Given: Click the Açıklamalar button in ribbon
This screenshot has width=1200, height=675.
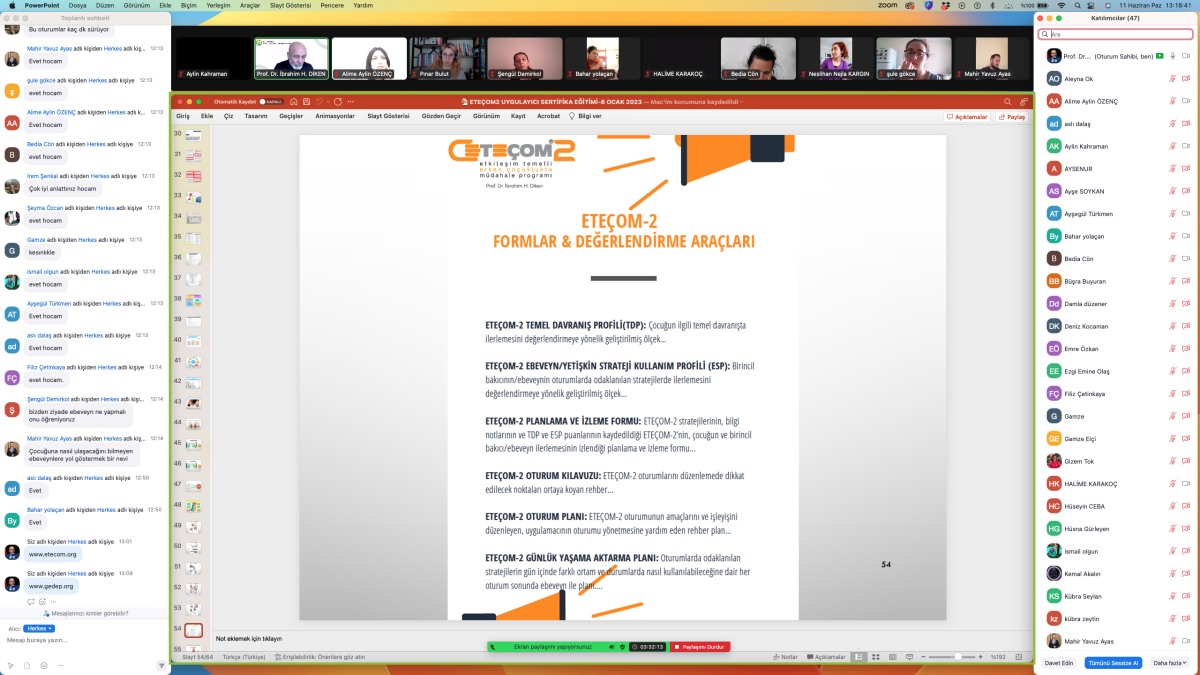Looking at the screenshot, I should [967, 116].
